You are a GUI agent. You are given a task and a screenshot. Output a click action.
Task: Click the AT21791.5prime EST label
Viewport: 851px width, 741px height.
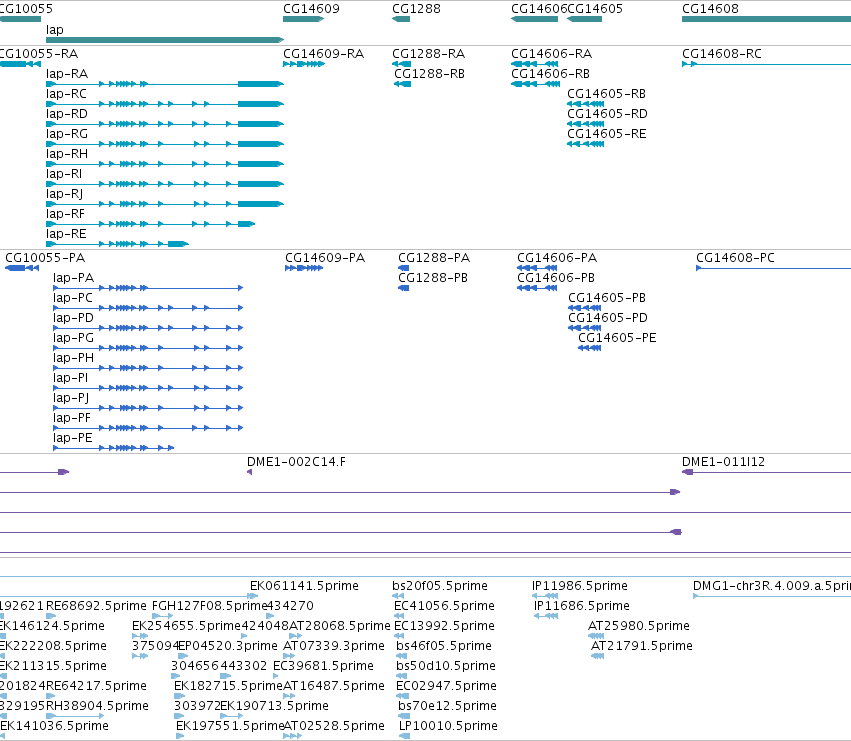(x=642, y=646)
